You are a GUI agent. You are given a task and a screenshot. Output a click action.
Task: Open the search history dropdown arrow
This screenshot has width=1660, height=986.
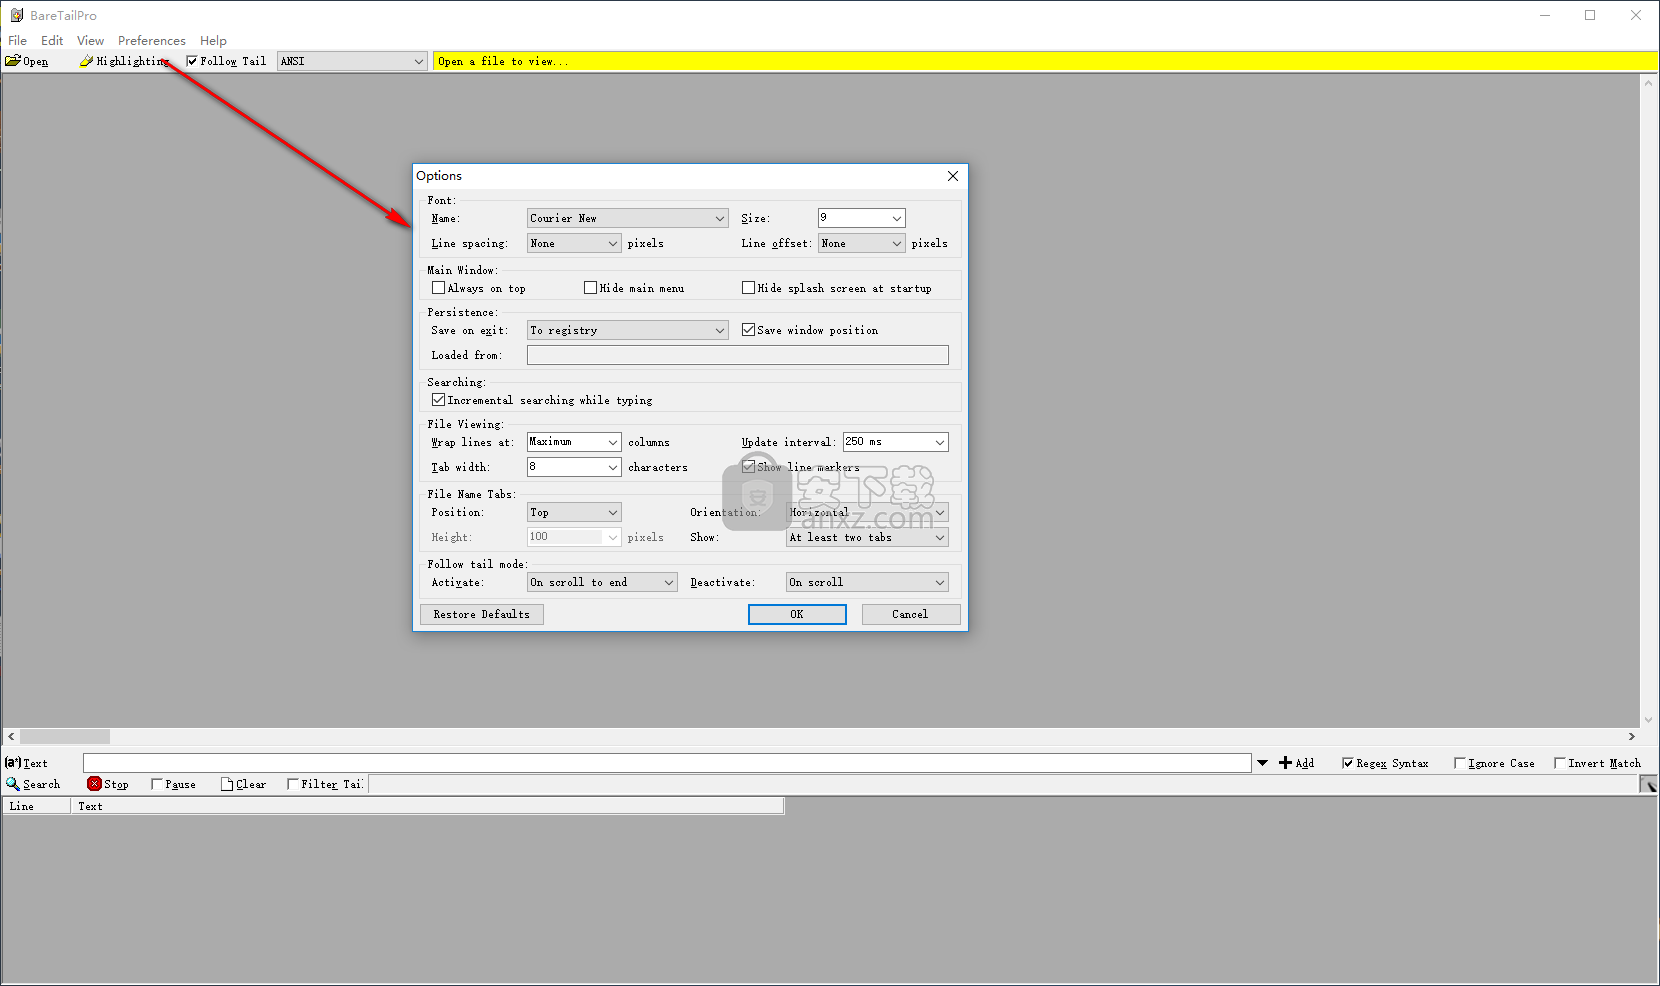1262,763
